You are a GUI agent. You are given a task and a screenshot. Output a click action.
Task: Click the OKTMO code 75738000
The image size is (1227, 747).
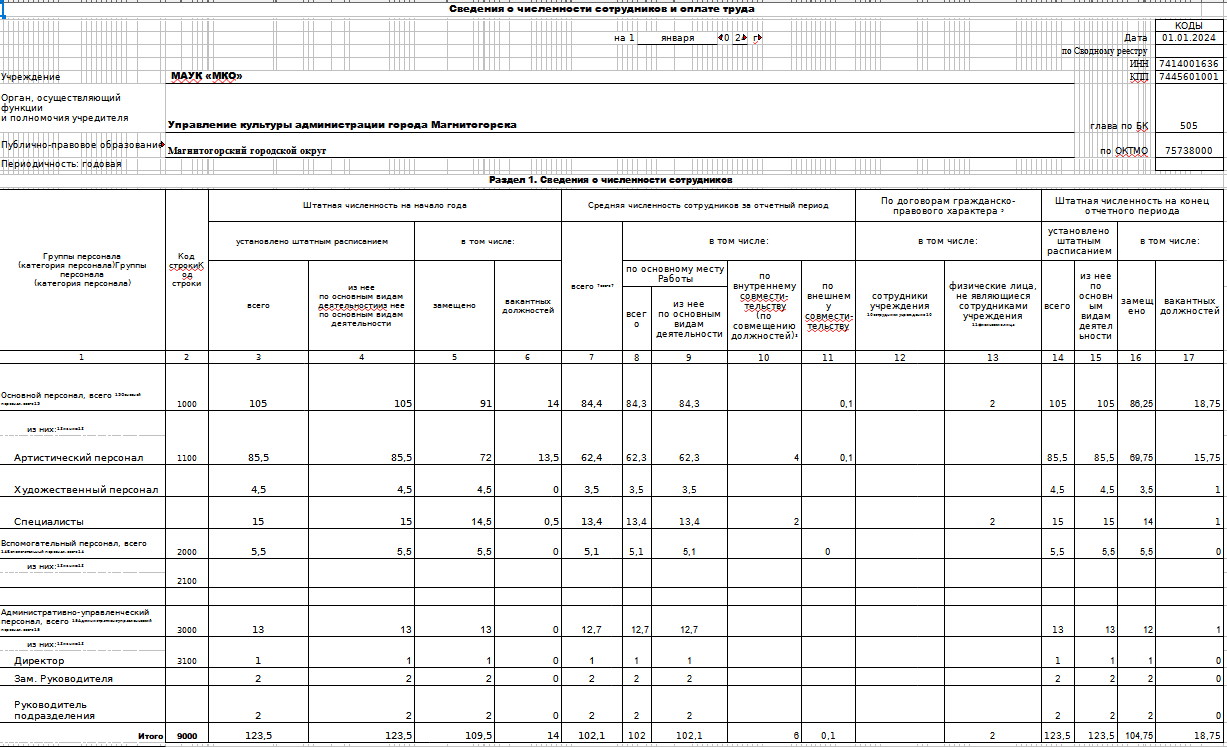click(1189, 151)
